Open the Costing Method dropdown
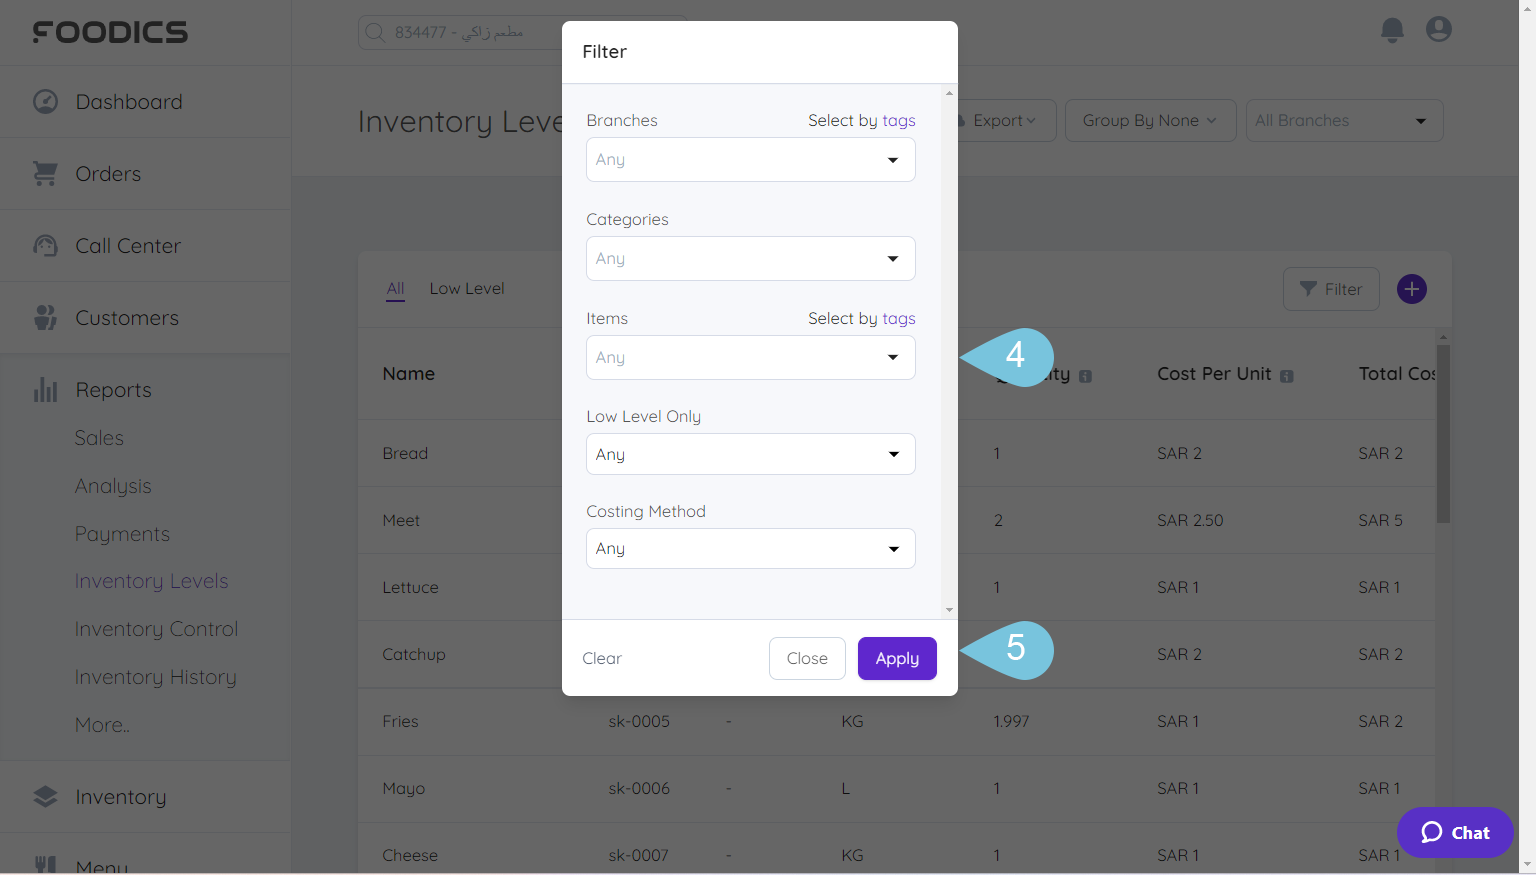 750,548
